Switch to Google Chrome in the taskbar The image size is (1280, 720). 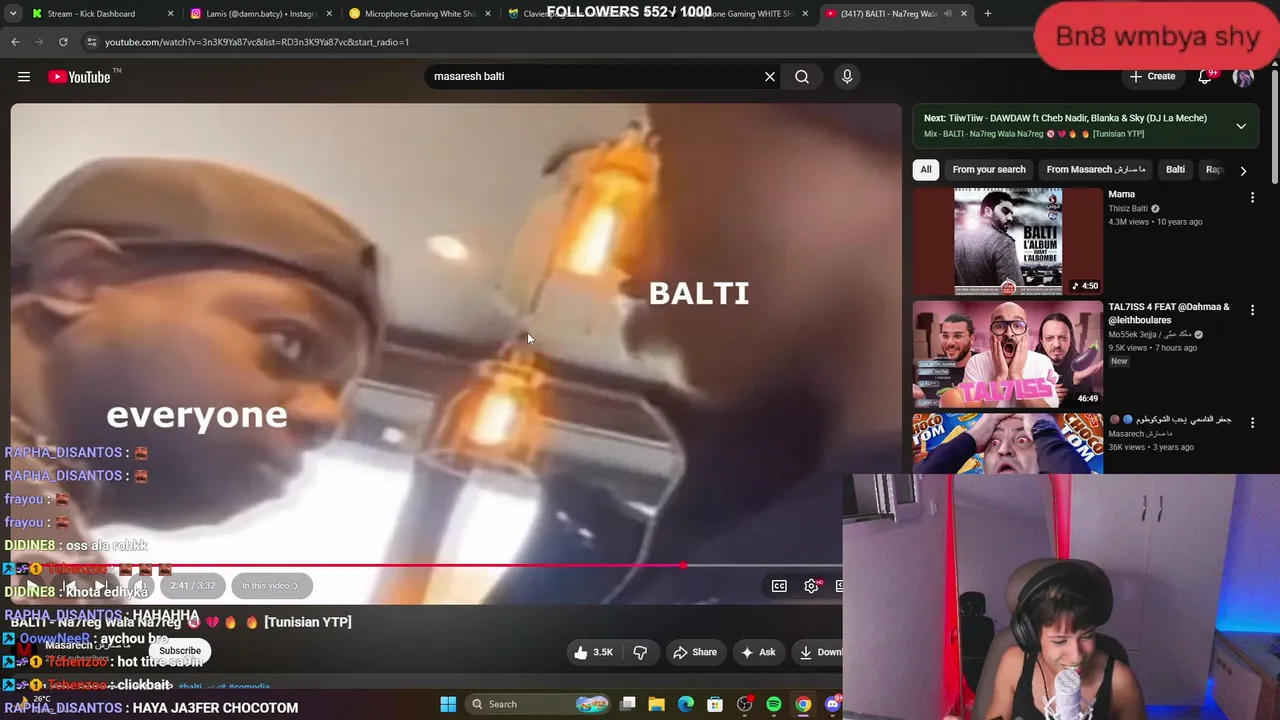803,704
